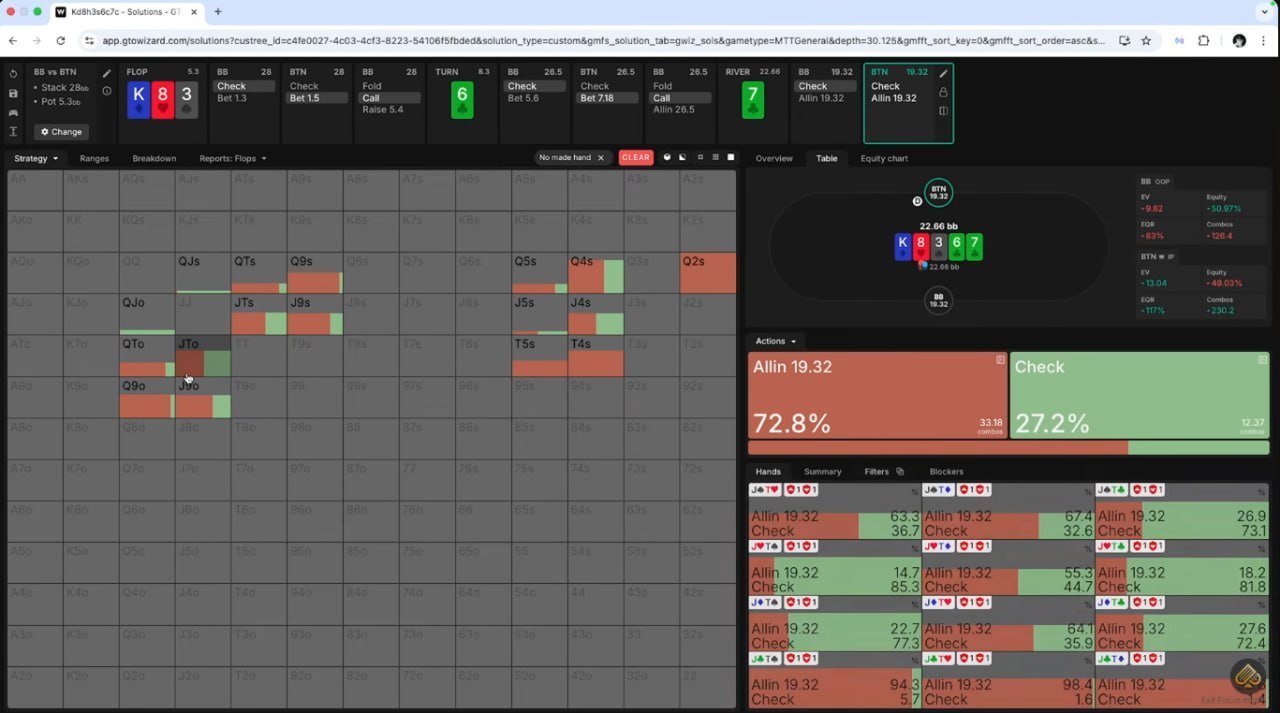Select the Hands tab
The image size is (1280, 713).
[x=768, y=471]
